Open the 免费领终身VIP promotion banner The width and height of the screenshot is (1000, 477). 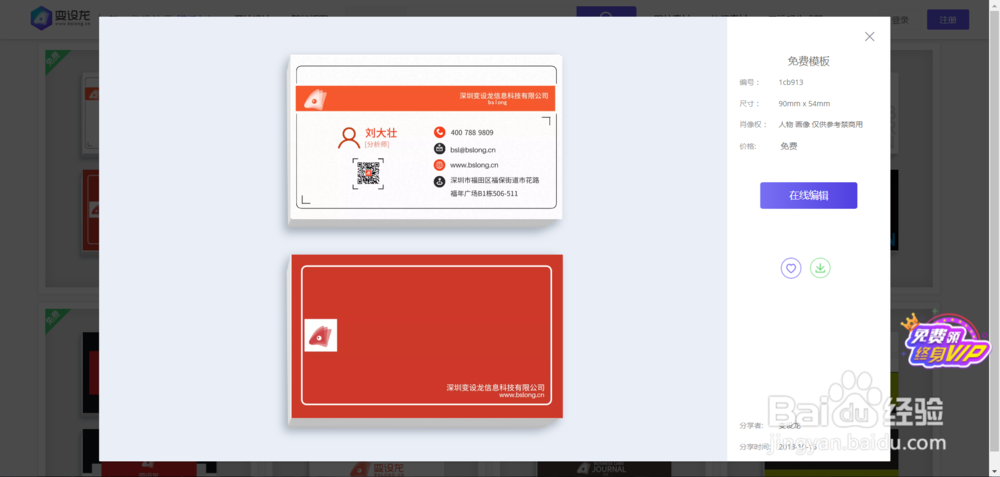pos(946,342)
